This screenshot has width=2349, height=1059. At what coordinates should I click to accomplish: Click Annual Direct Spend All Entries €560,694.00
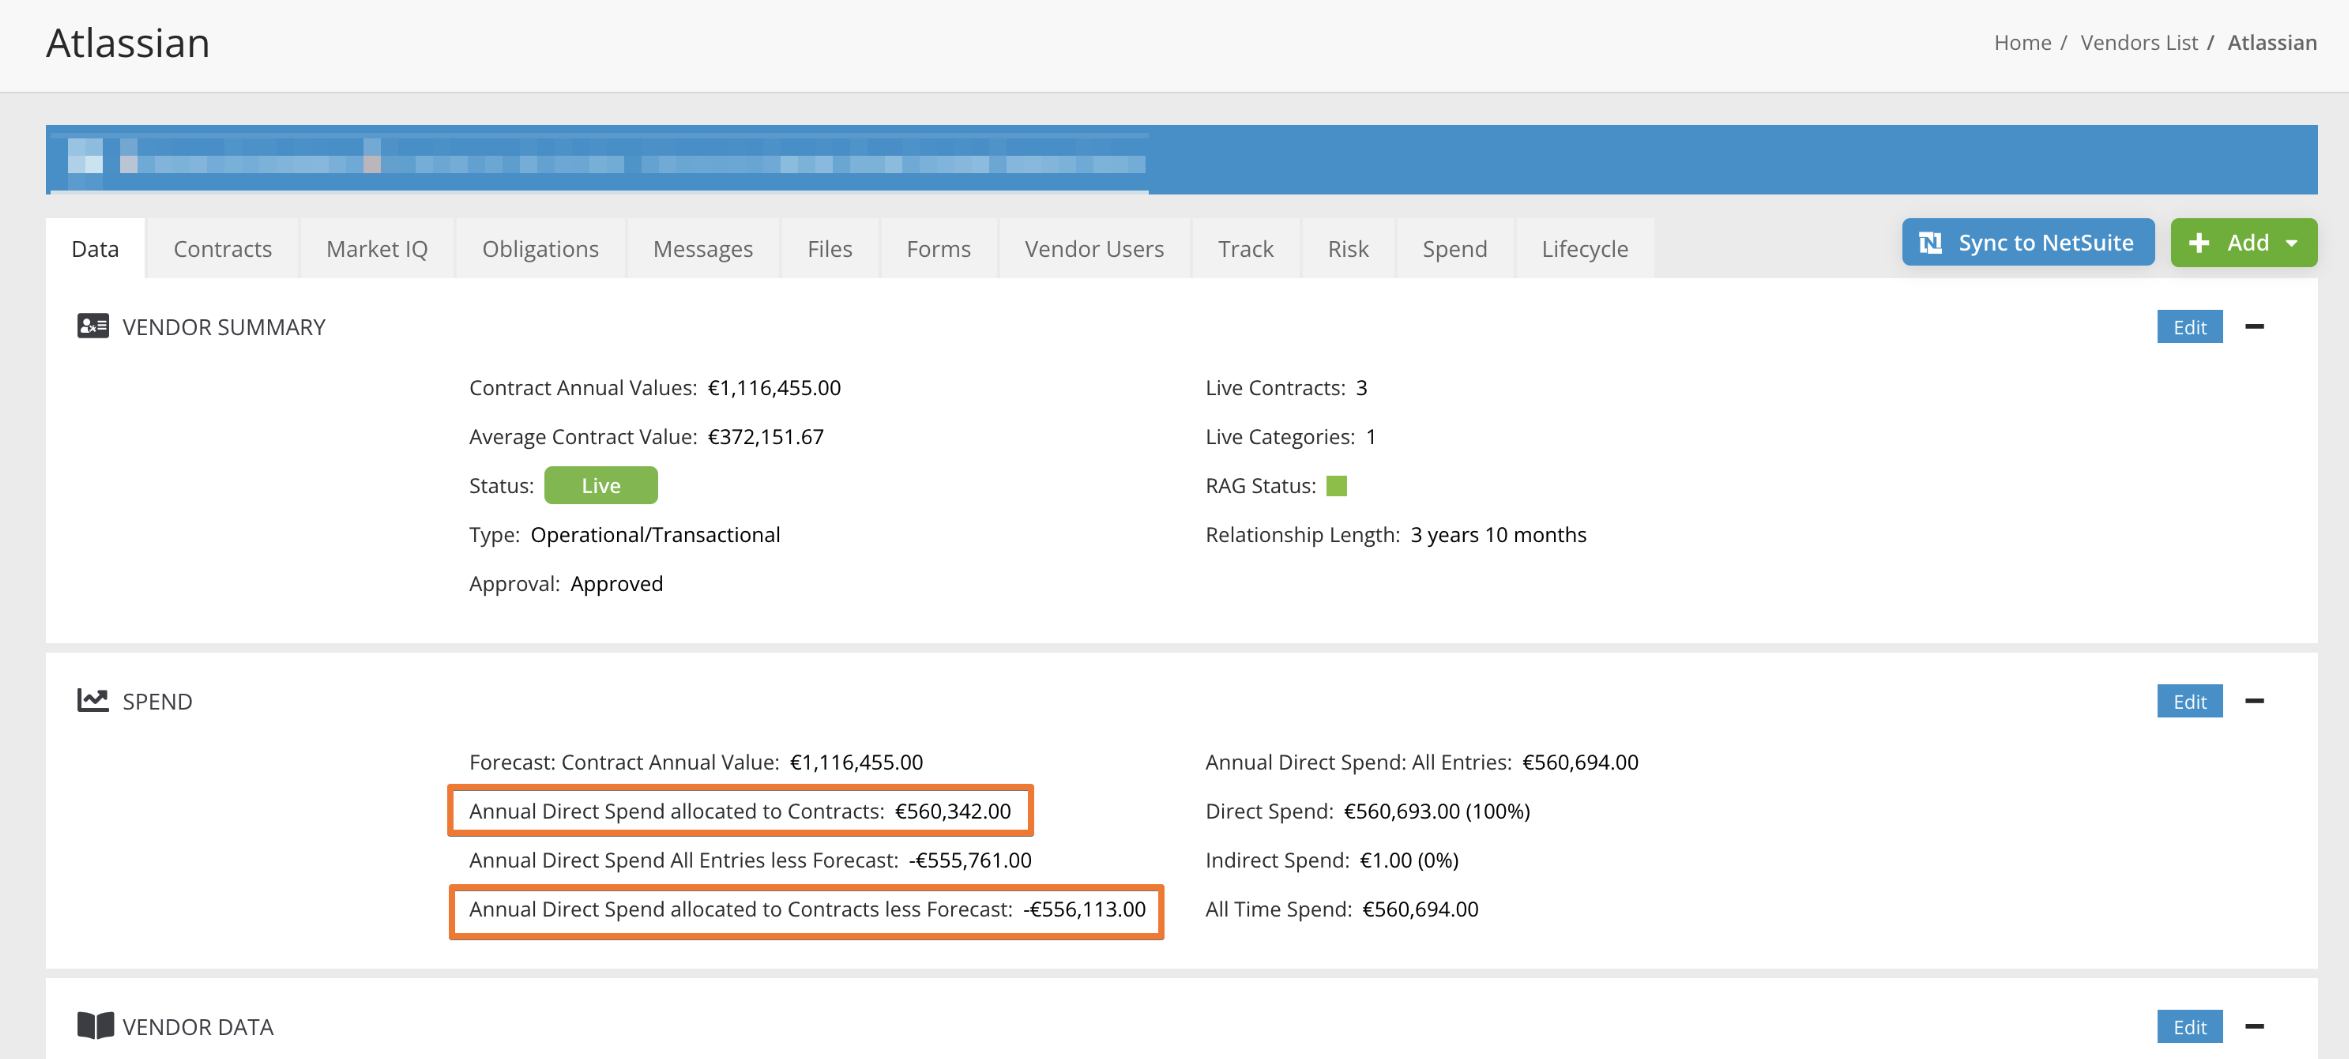coord(1580,762)
